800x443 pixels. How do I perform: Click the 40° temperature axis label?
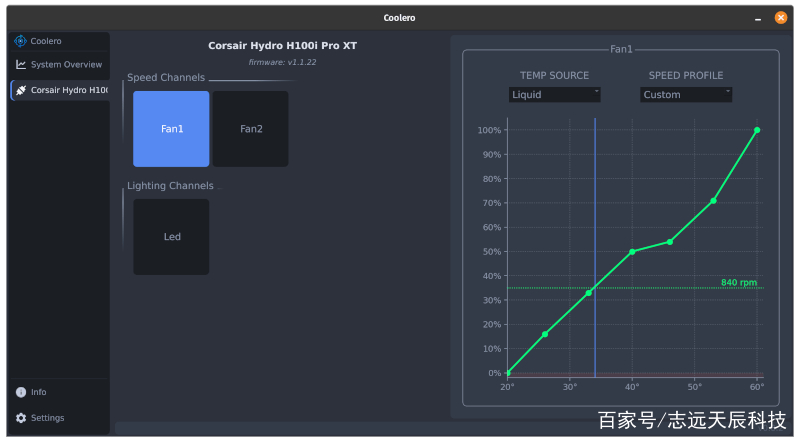pos(632,387)
